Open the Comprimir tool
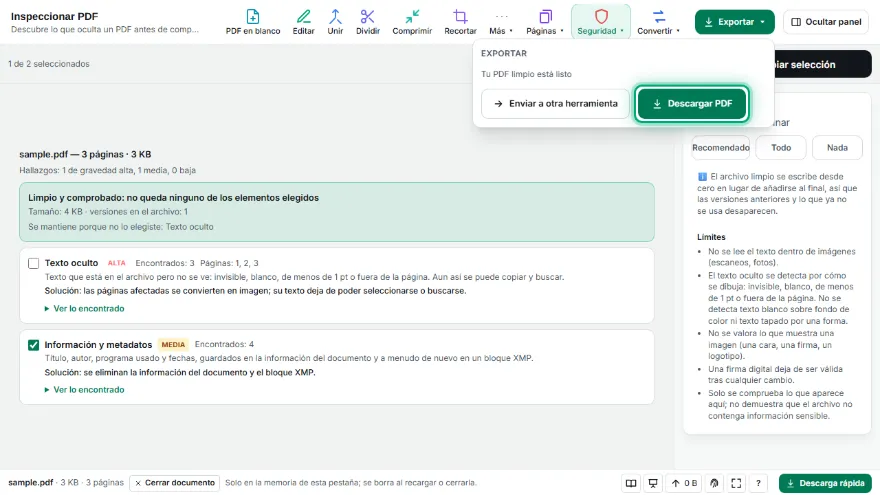The image size is (880, 495). 412,22
